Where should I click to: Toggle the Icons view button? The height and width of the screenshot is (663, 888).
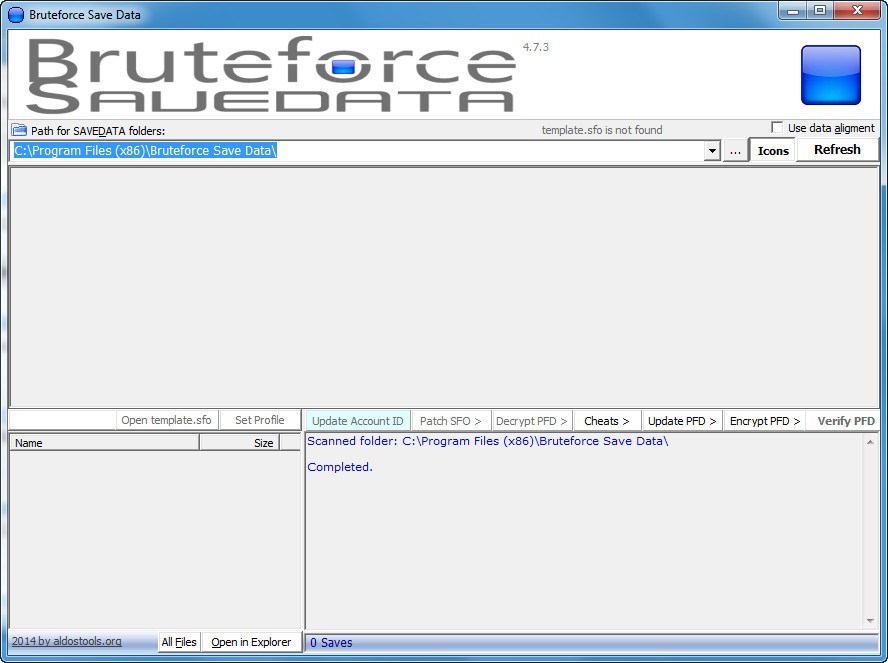click(x=773, y=151)
